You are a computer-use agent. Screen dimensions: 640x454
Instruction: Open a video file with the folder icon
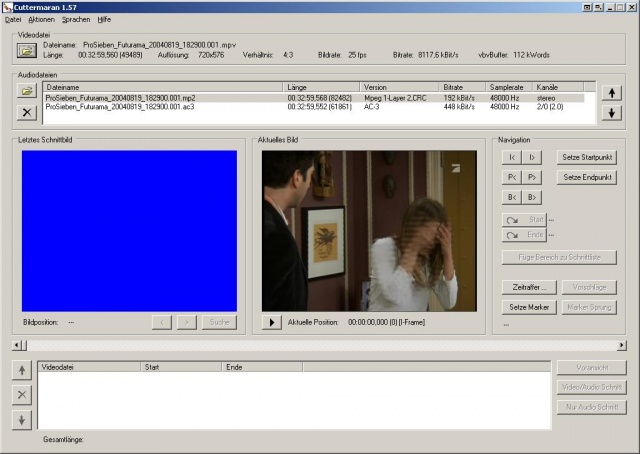click(x=26, y=50)
